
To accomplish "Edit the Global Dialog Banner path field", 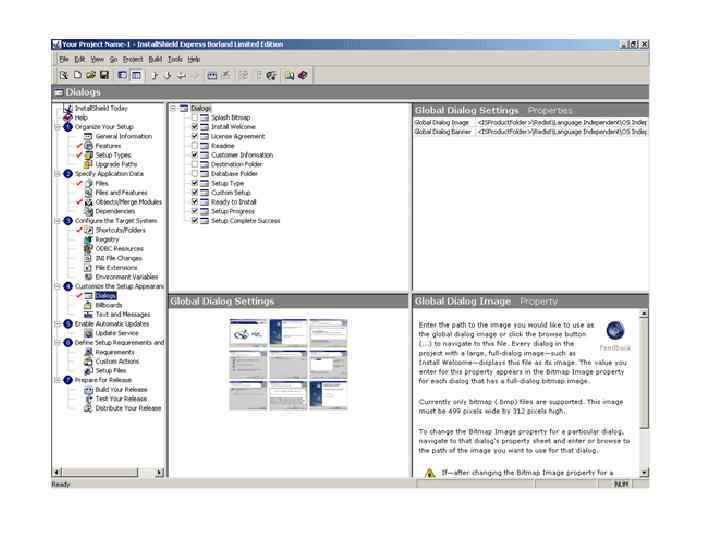I will coord(561,132).
